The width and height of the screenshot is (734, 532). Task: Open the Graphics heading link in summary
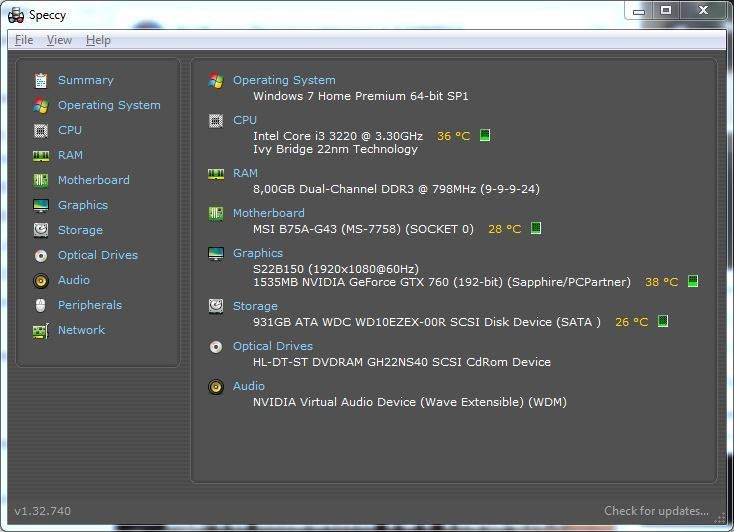(258, 253)
